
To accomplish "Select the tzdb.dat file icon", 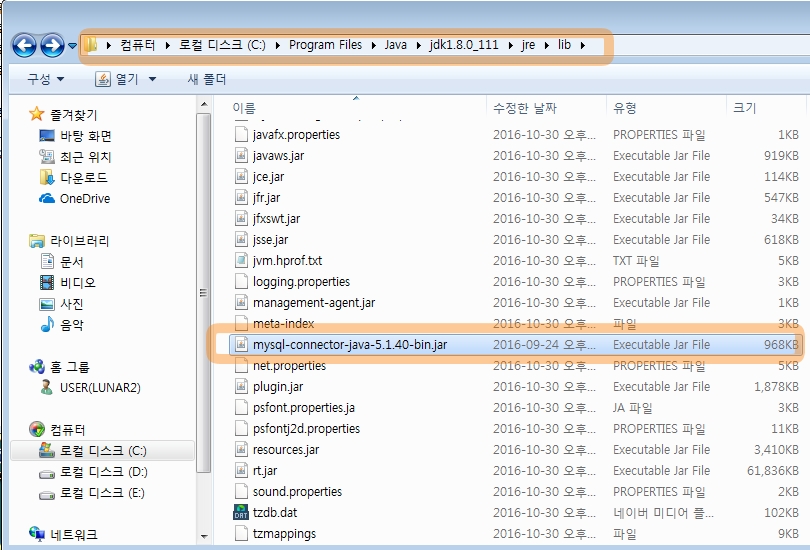I will click(241, 512).
